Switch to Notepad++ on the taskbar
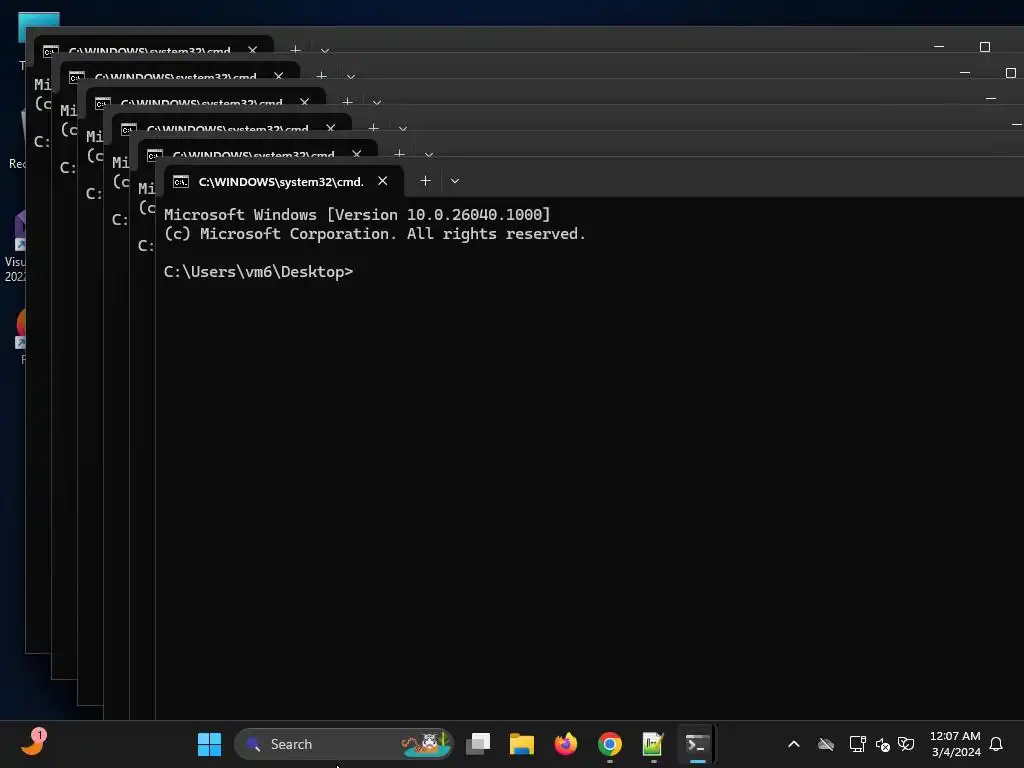 [x=653, y=744]
